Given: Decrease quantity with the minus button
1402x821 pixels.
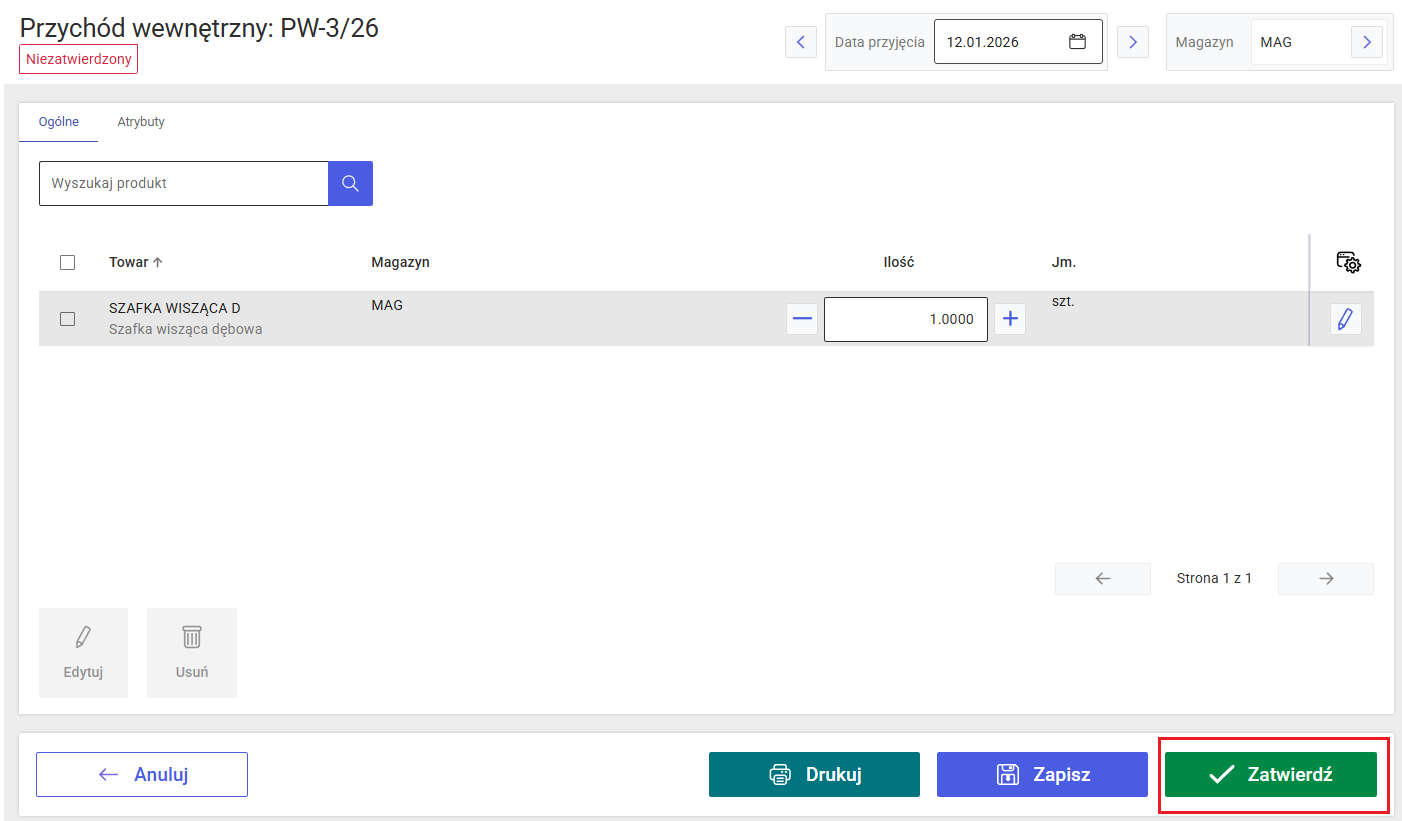Looking at the screenshot, I should (x=802, y=319).
